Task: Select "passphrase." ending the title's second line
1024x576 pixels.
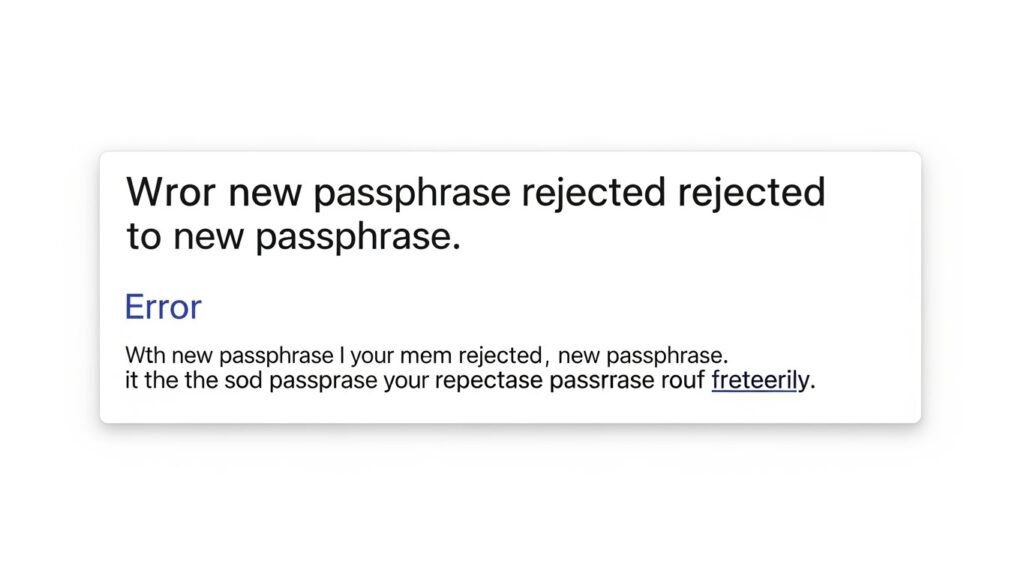Action: 368,239
